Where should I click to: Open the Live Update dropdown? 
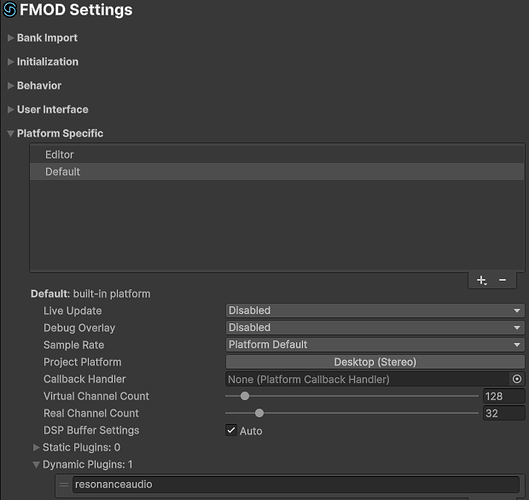point(375,310)
